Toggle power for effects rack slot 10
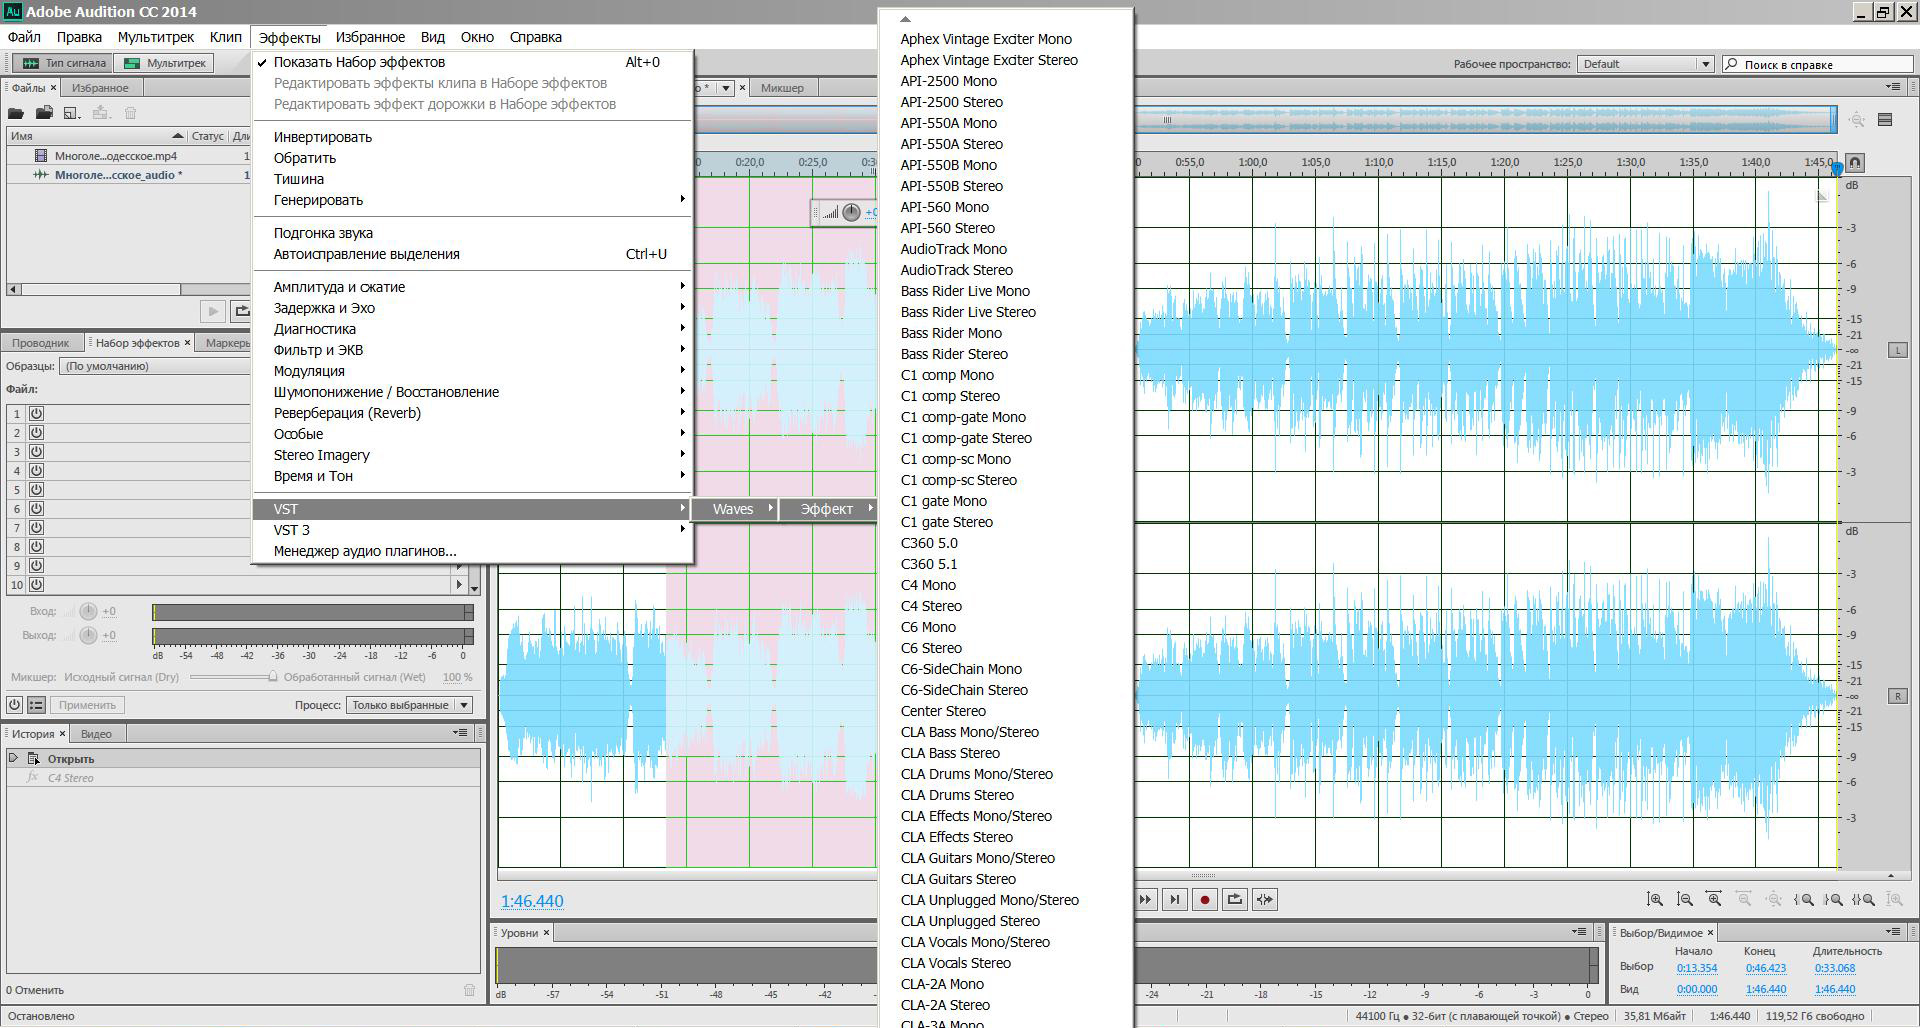1920x1028 pixels. [x=36, y=585]
